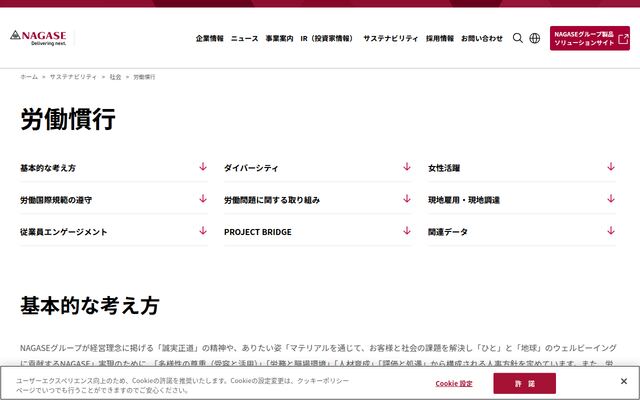Click the NAGASE logo
640x400 pixels.
pyautogui.click(x=38, y=38)
